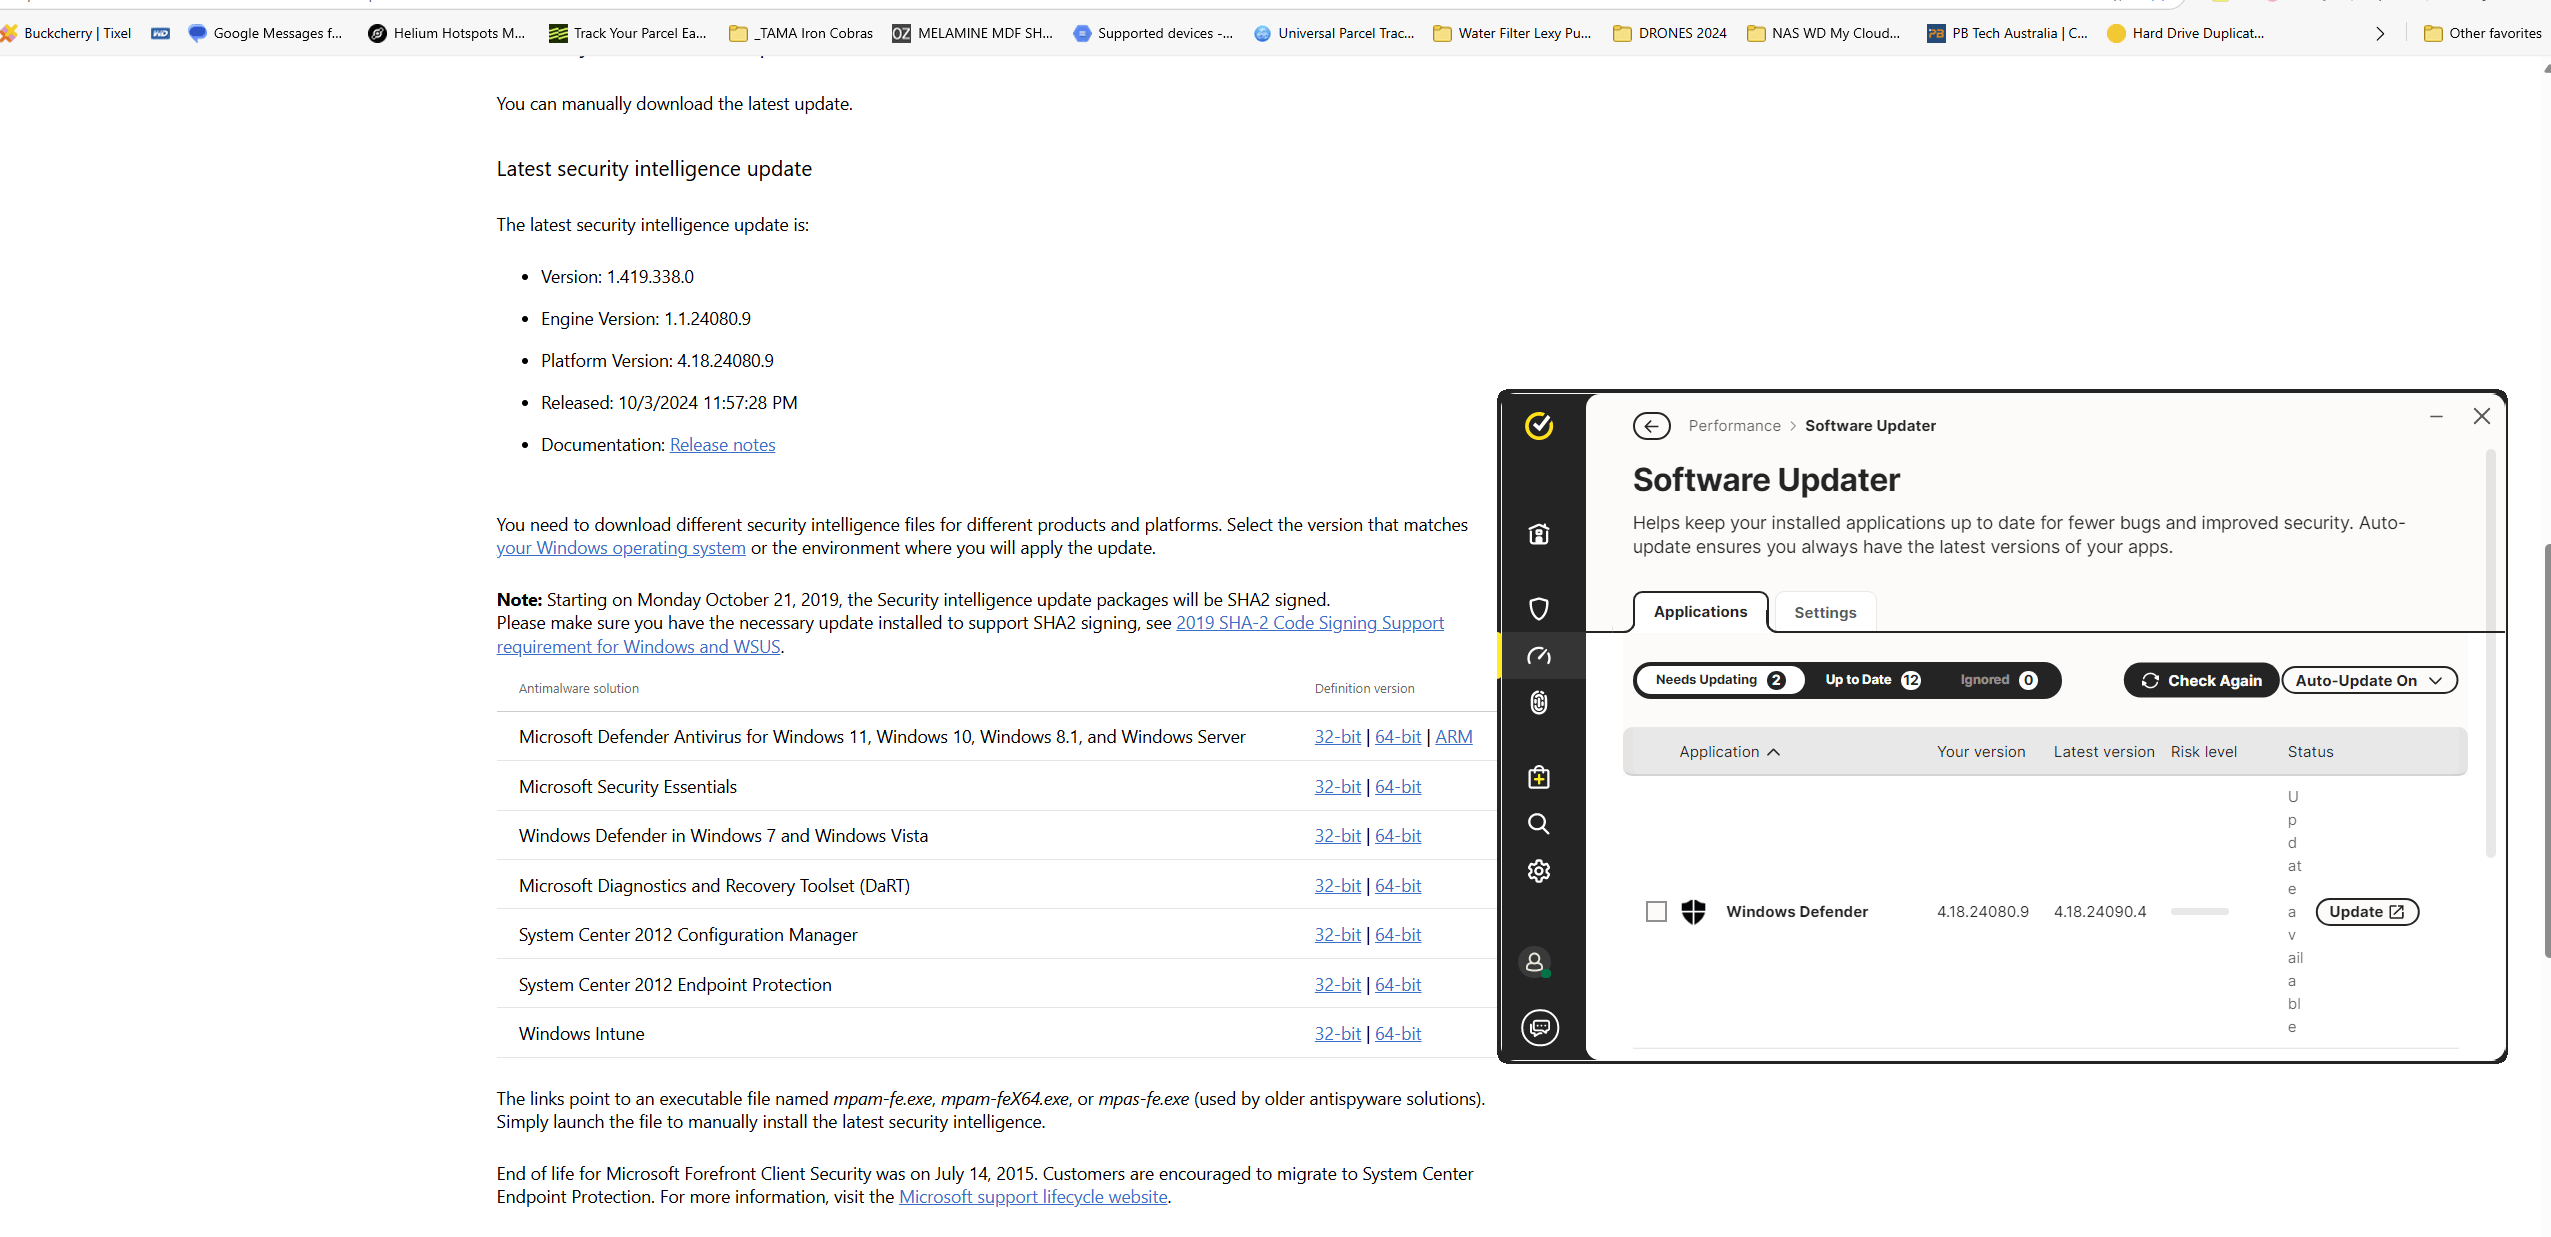The height and width of the screenshot is (1237, 2551).
Task: Download 64-bit Microsoft Security Essentials definition
Action: 1397,787
